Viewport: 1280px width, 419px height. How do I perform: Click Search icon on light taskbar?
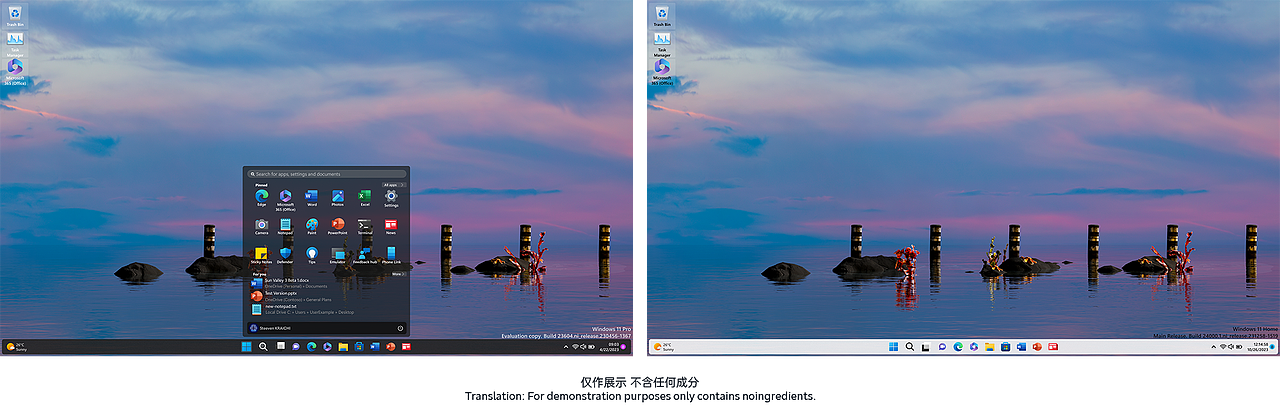pyautogui.click(x=910, y=347)
